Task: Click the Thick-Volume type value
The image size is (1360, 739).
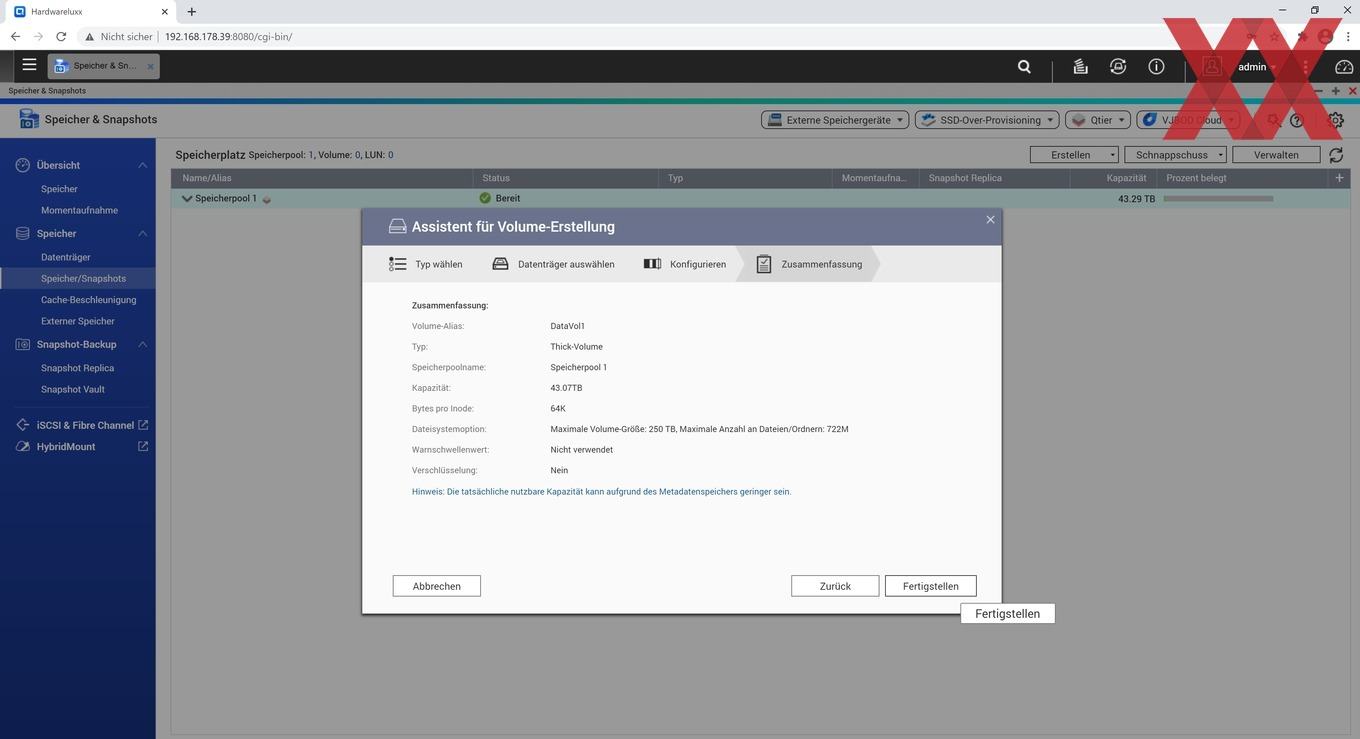Action: point(576,347)
